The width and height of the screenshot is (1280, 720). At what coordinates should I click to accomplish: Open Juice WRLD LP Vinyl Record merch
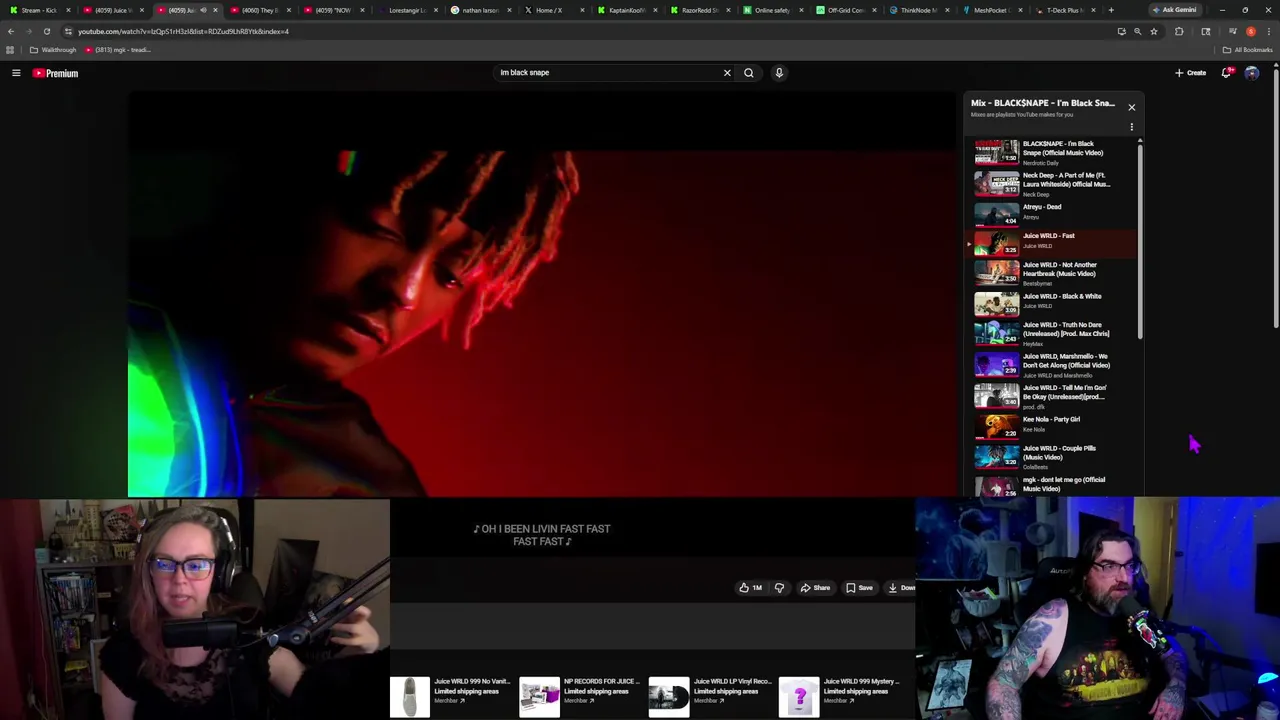pyautogui.click(x=710, y=695)
